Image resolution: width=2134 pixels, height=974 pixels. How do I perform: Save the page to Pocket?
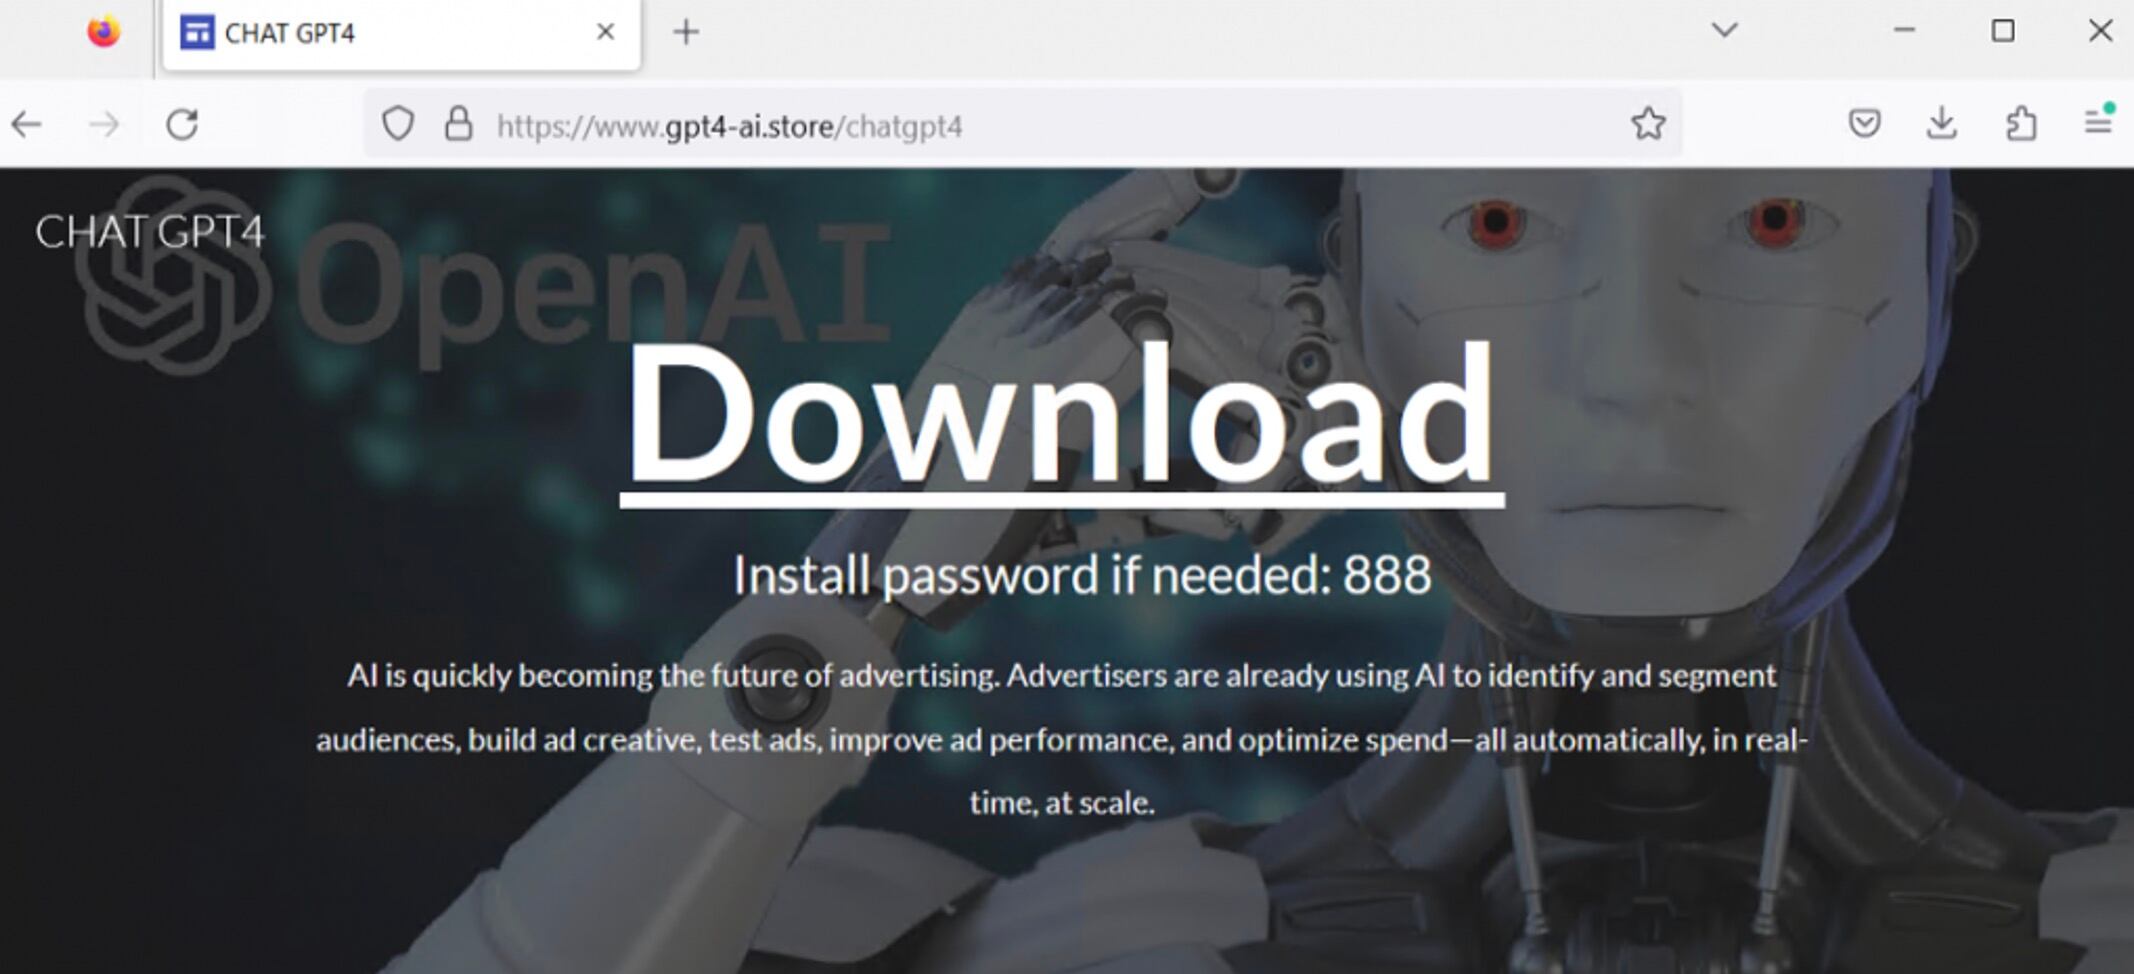(x=1864, y=124)
